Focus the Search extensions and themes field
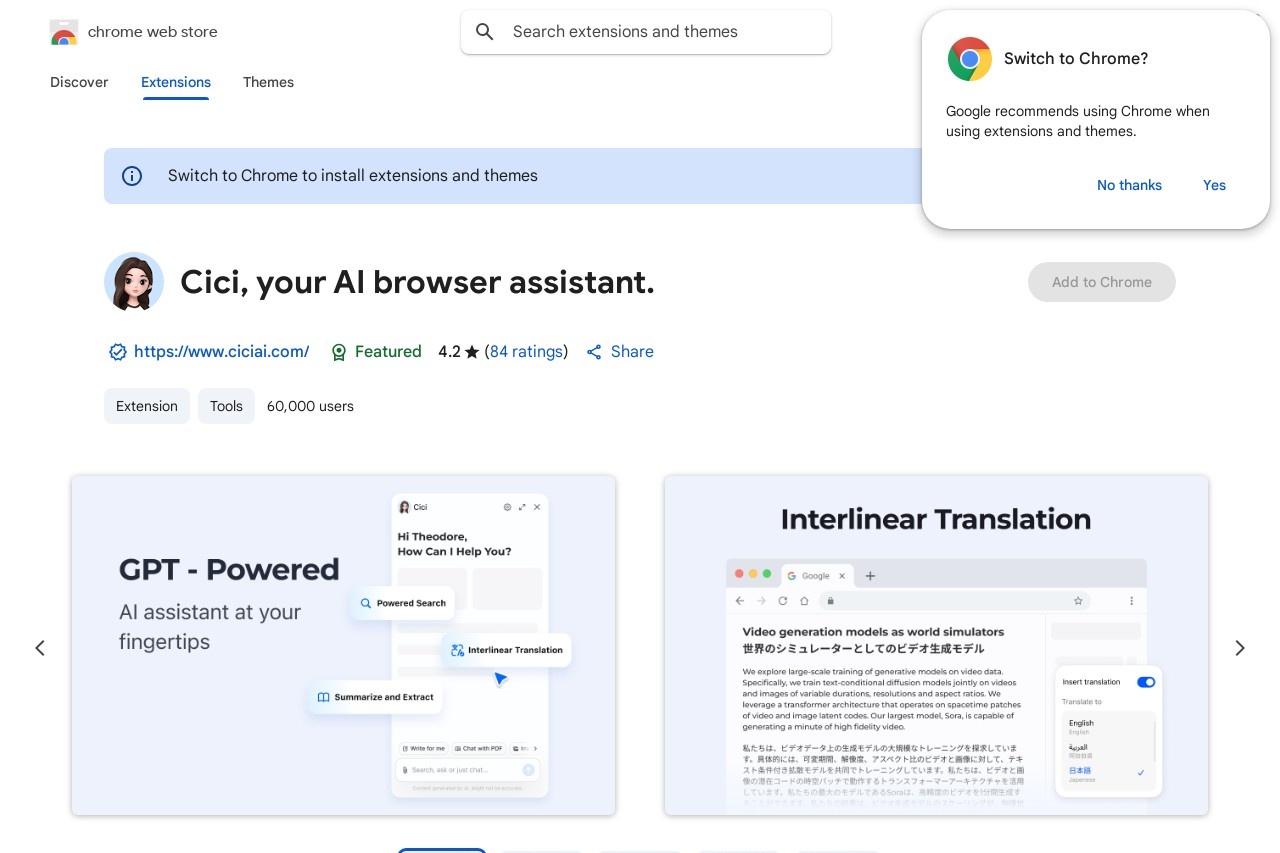The height and width of the screenshot is (853, 1280). coord(646,32)
